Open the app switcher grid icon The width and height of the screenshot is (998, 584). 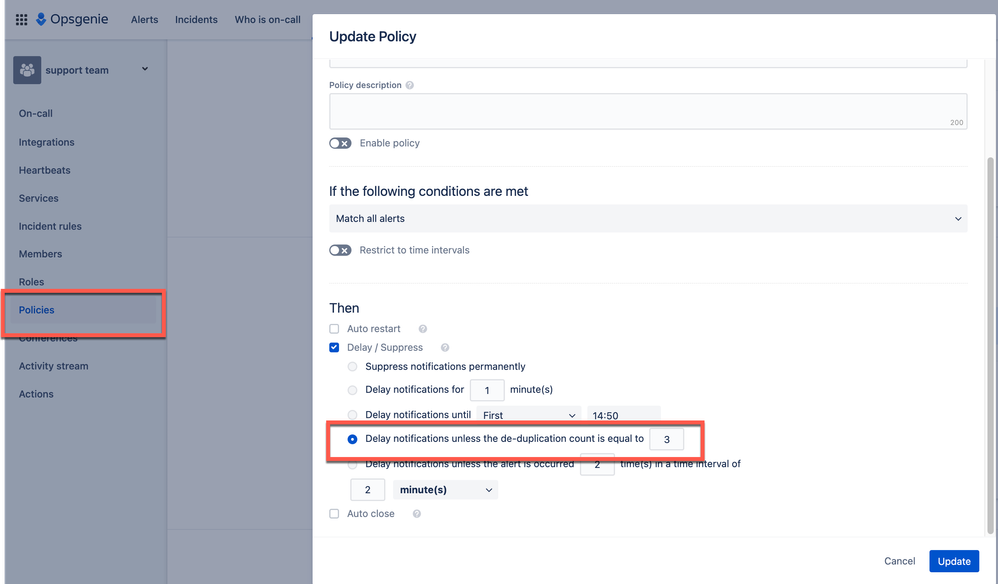click(21, 20)
